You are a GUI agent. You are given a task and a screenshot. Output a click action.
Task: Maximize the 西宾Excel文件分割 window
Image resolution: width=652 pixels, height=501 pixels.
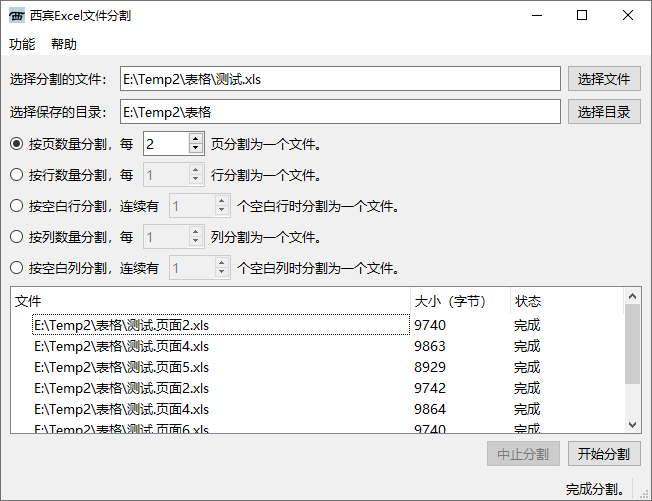coord(582,16)
